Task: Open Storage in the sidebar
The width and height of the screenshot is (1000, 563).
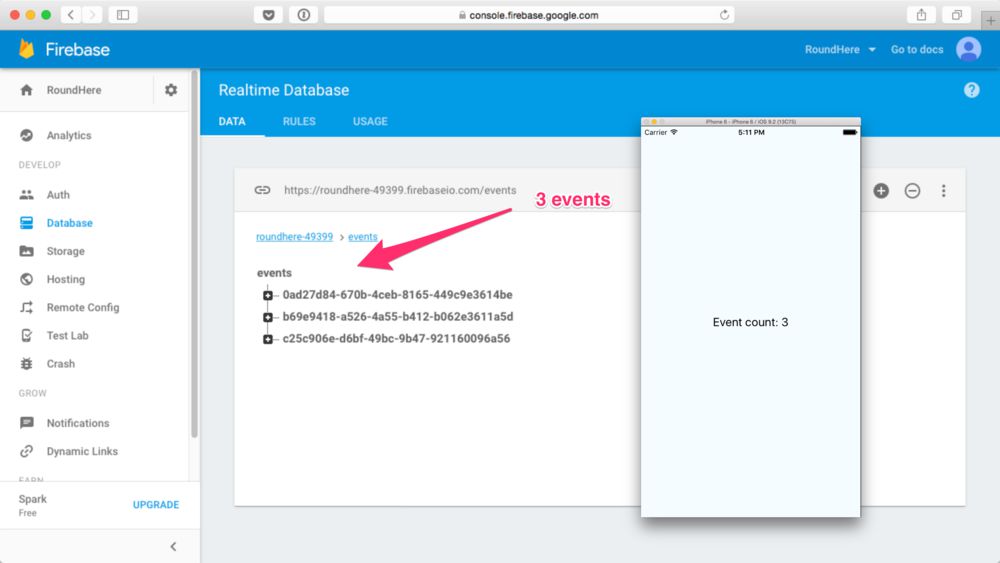Action: tap(66, 251)
